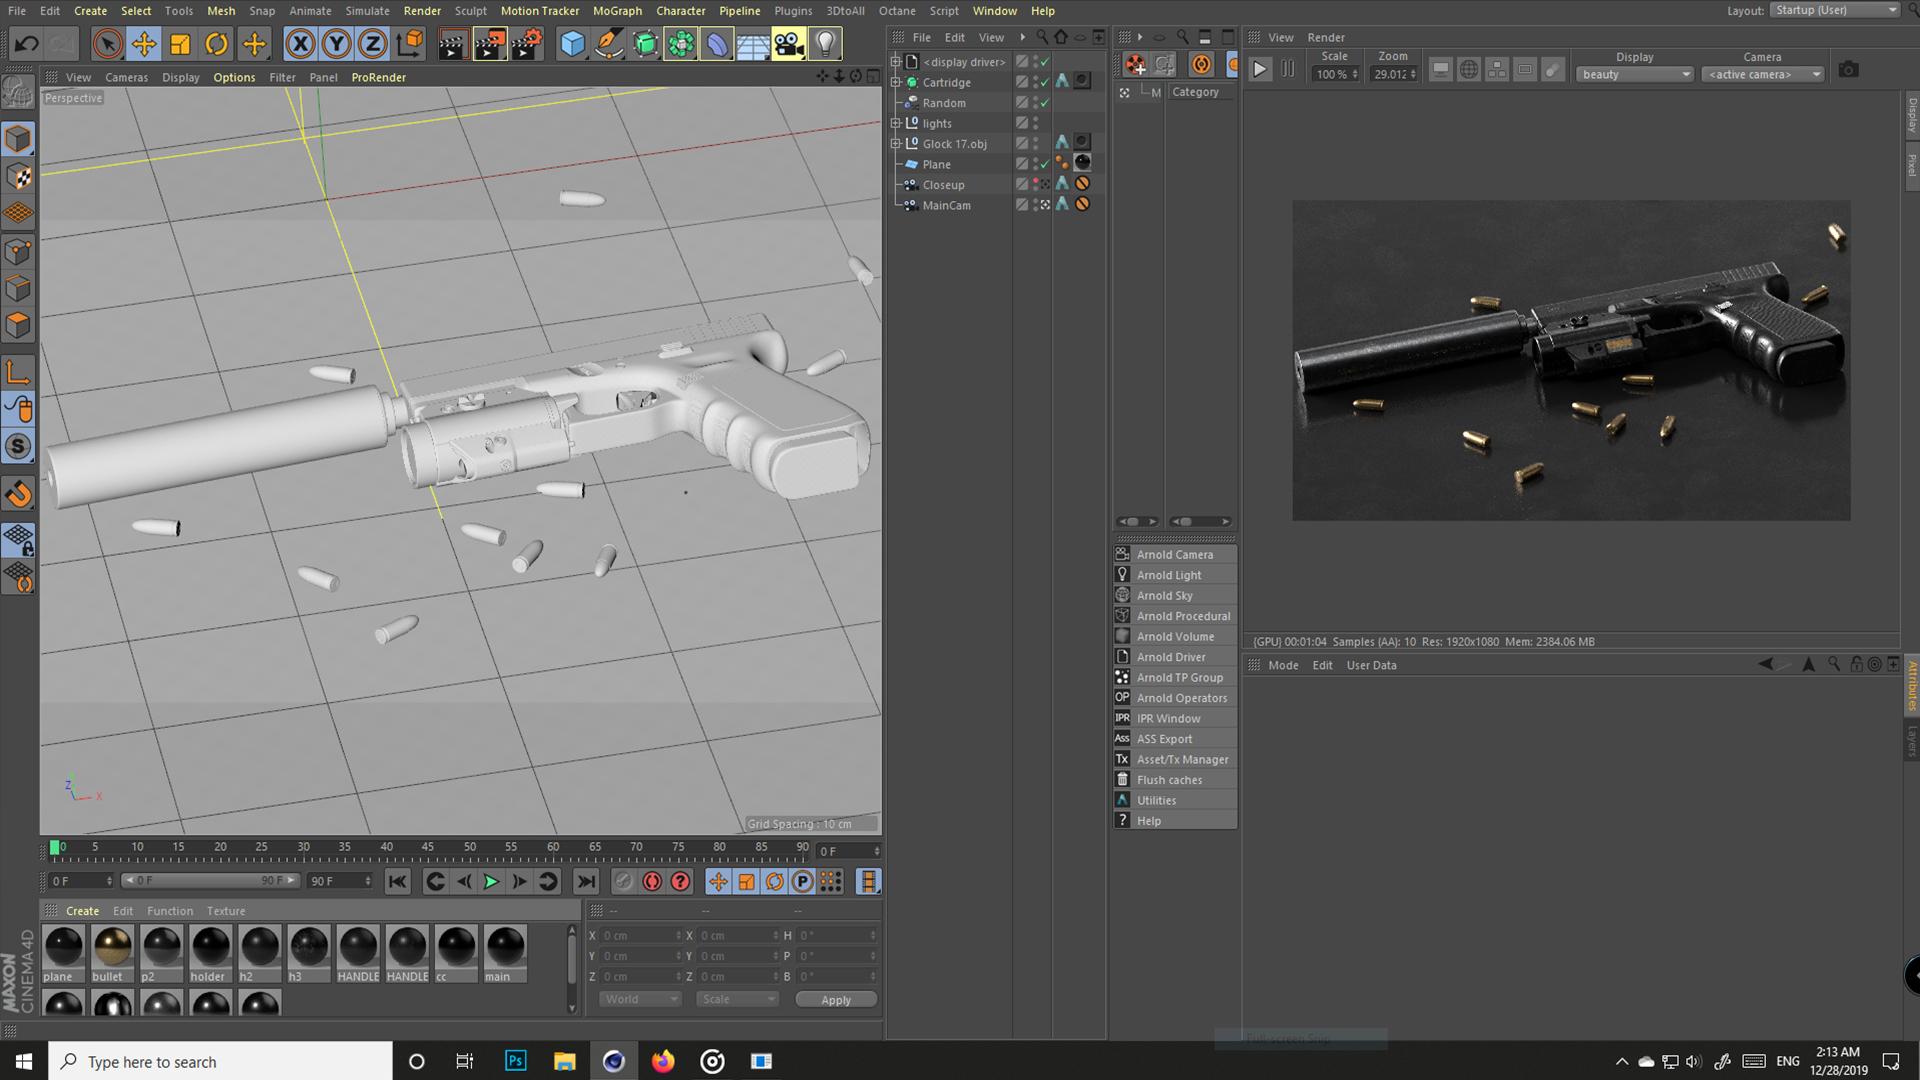Switch to Texture mode icon
This screenshot has width=1920, height=1080.
click(18, 177)
